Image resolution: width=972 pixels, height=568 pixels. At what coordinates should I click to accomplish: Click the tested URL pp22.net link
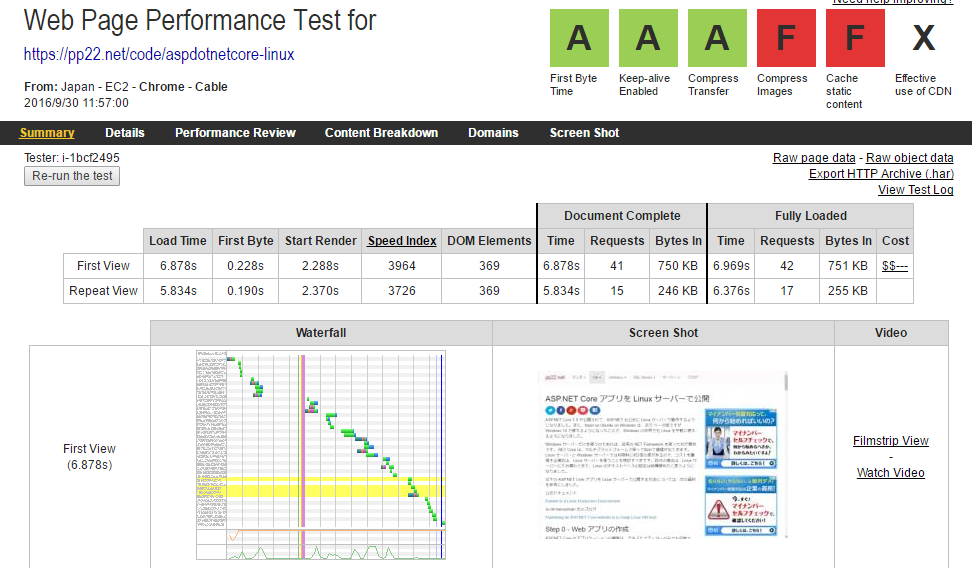[x=159, y=54]
